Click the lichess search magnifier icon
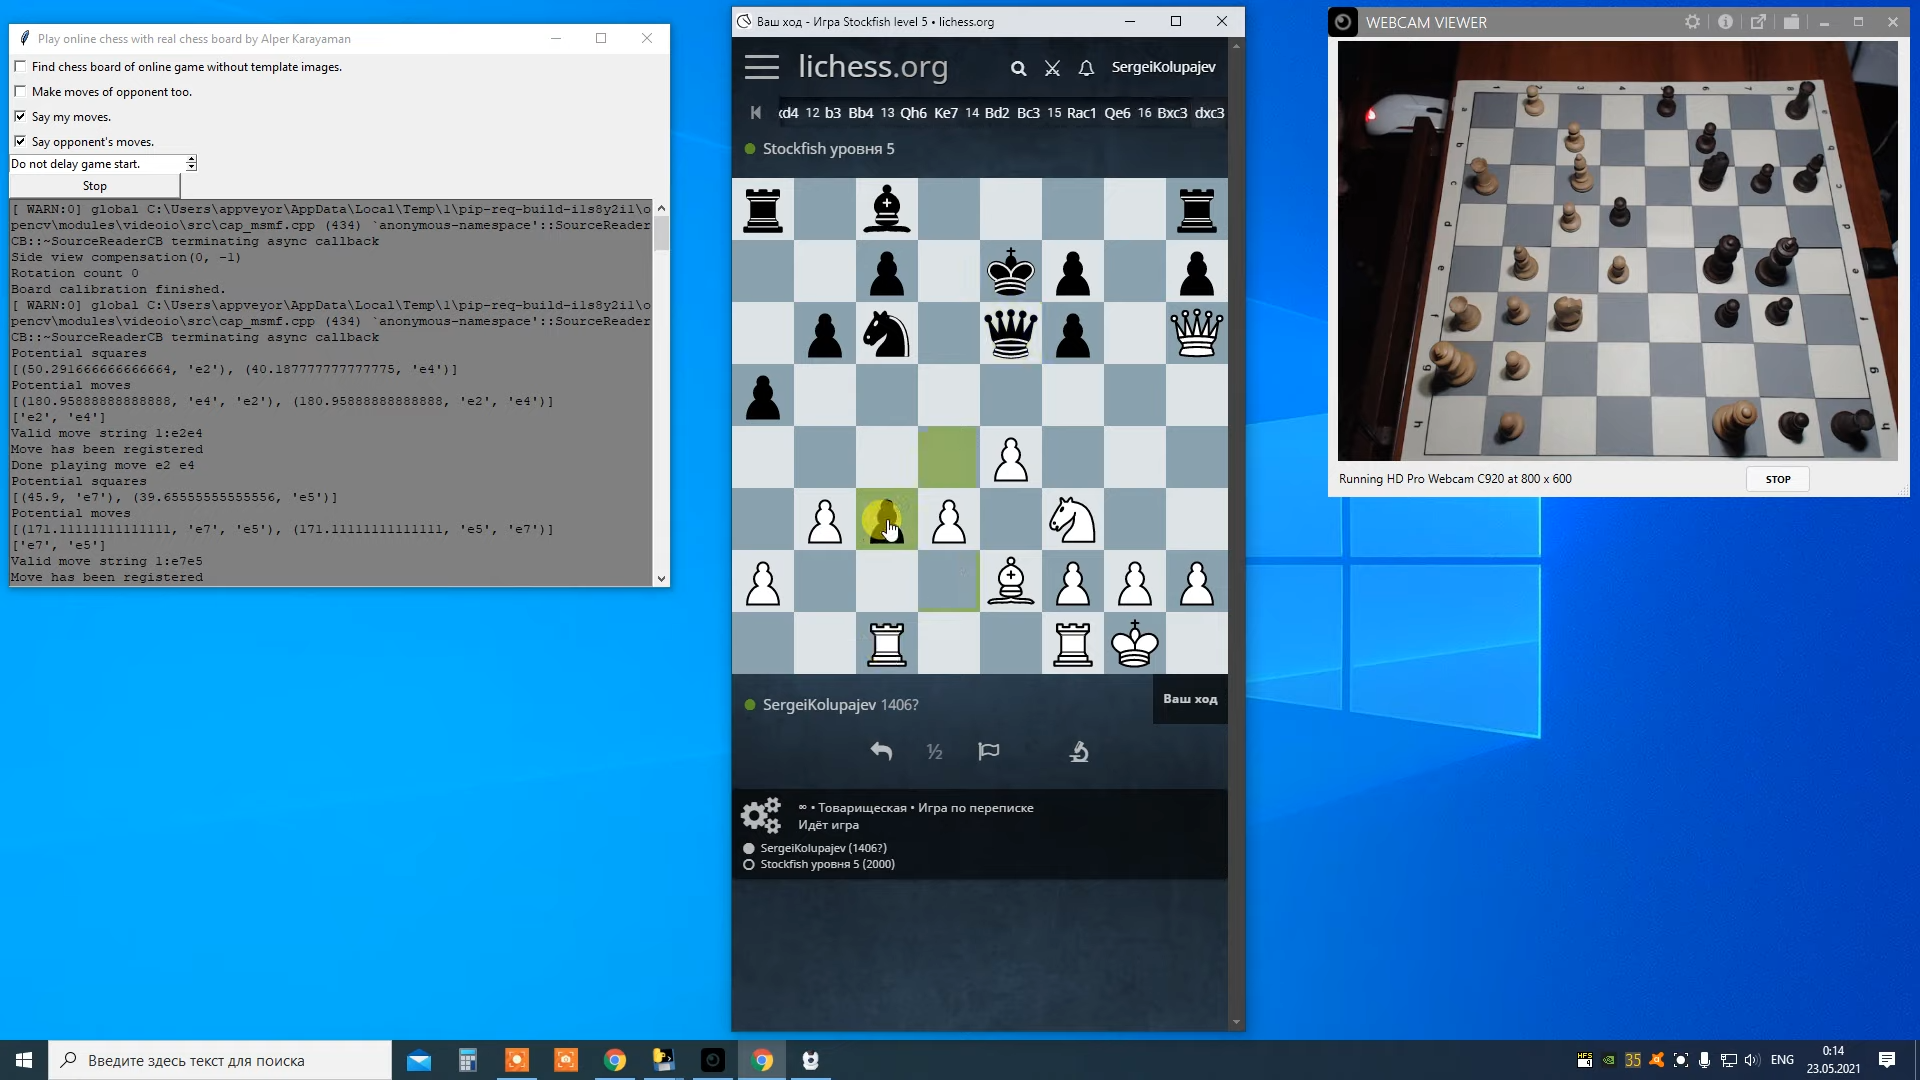This screenshot has width=1920, height=1080. [x=1018, y=68]
